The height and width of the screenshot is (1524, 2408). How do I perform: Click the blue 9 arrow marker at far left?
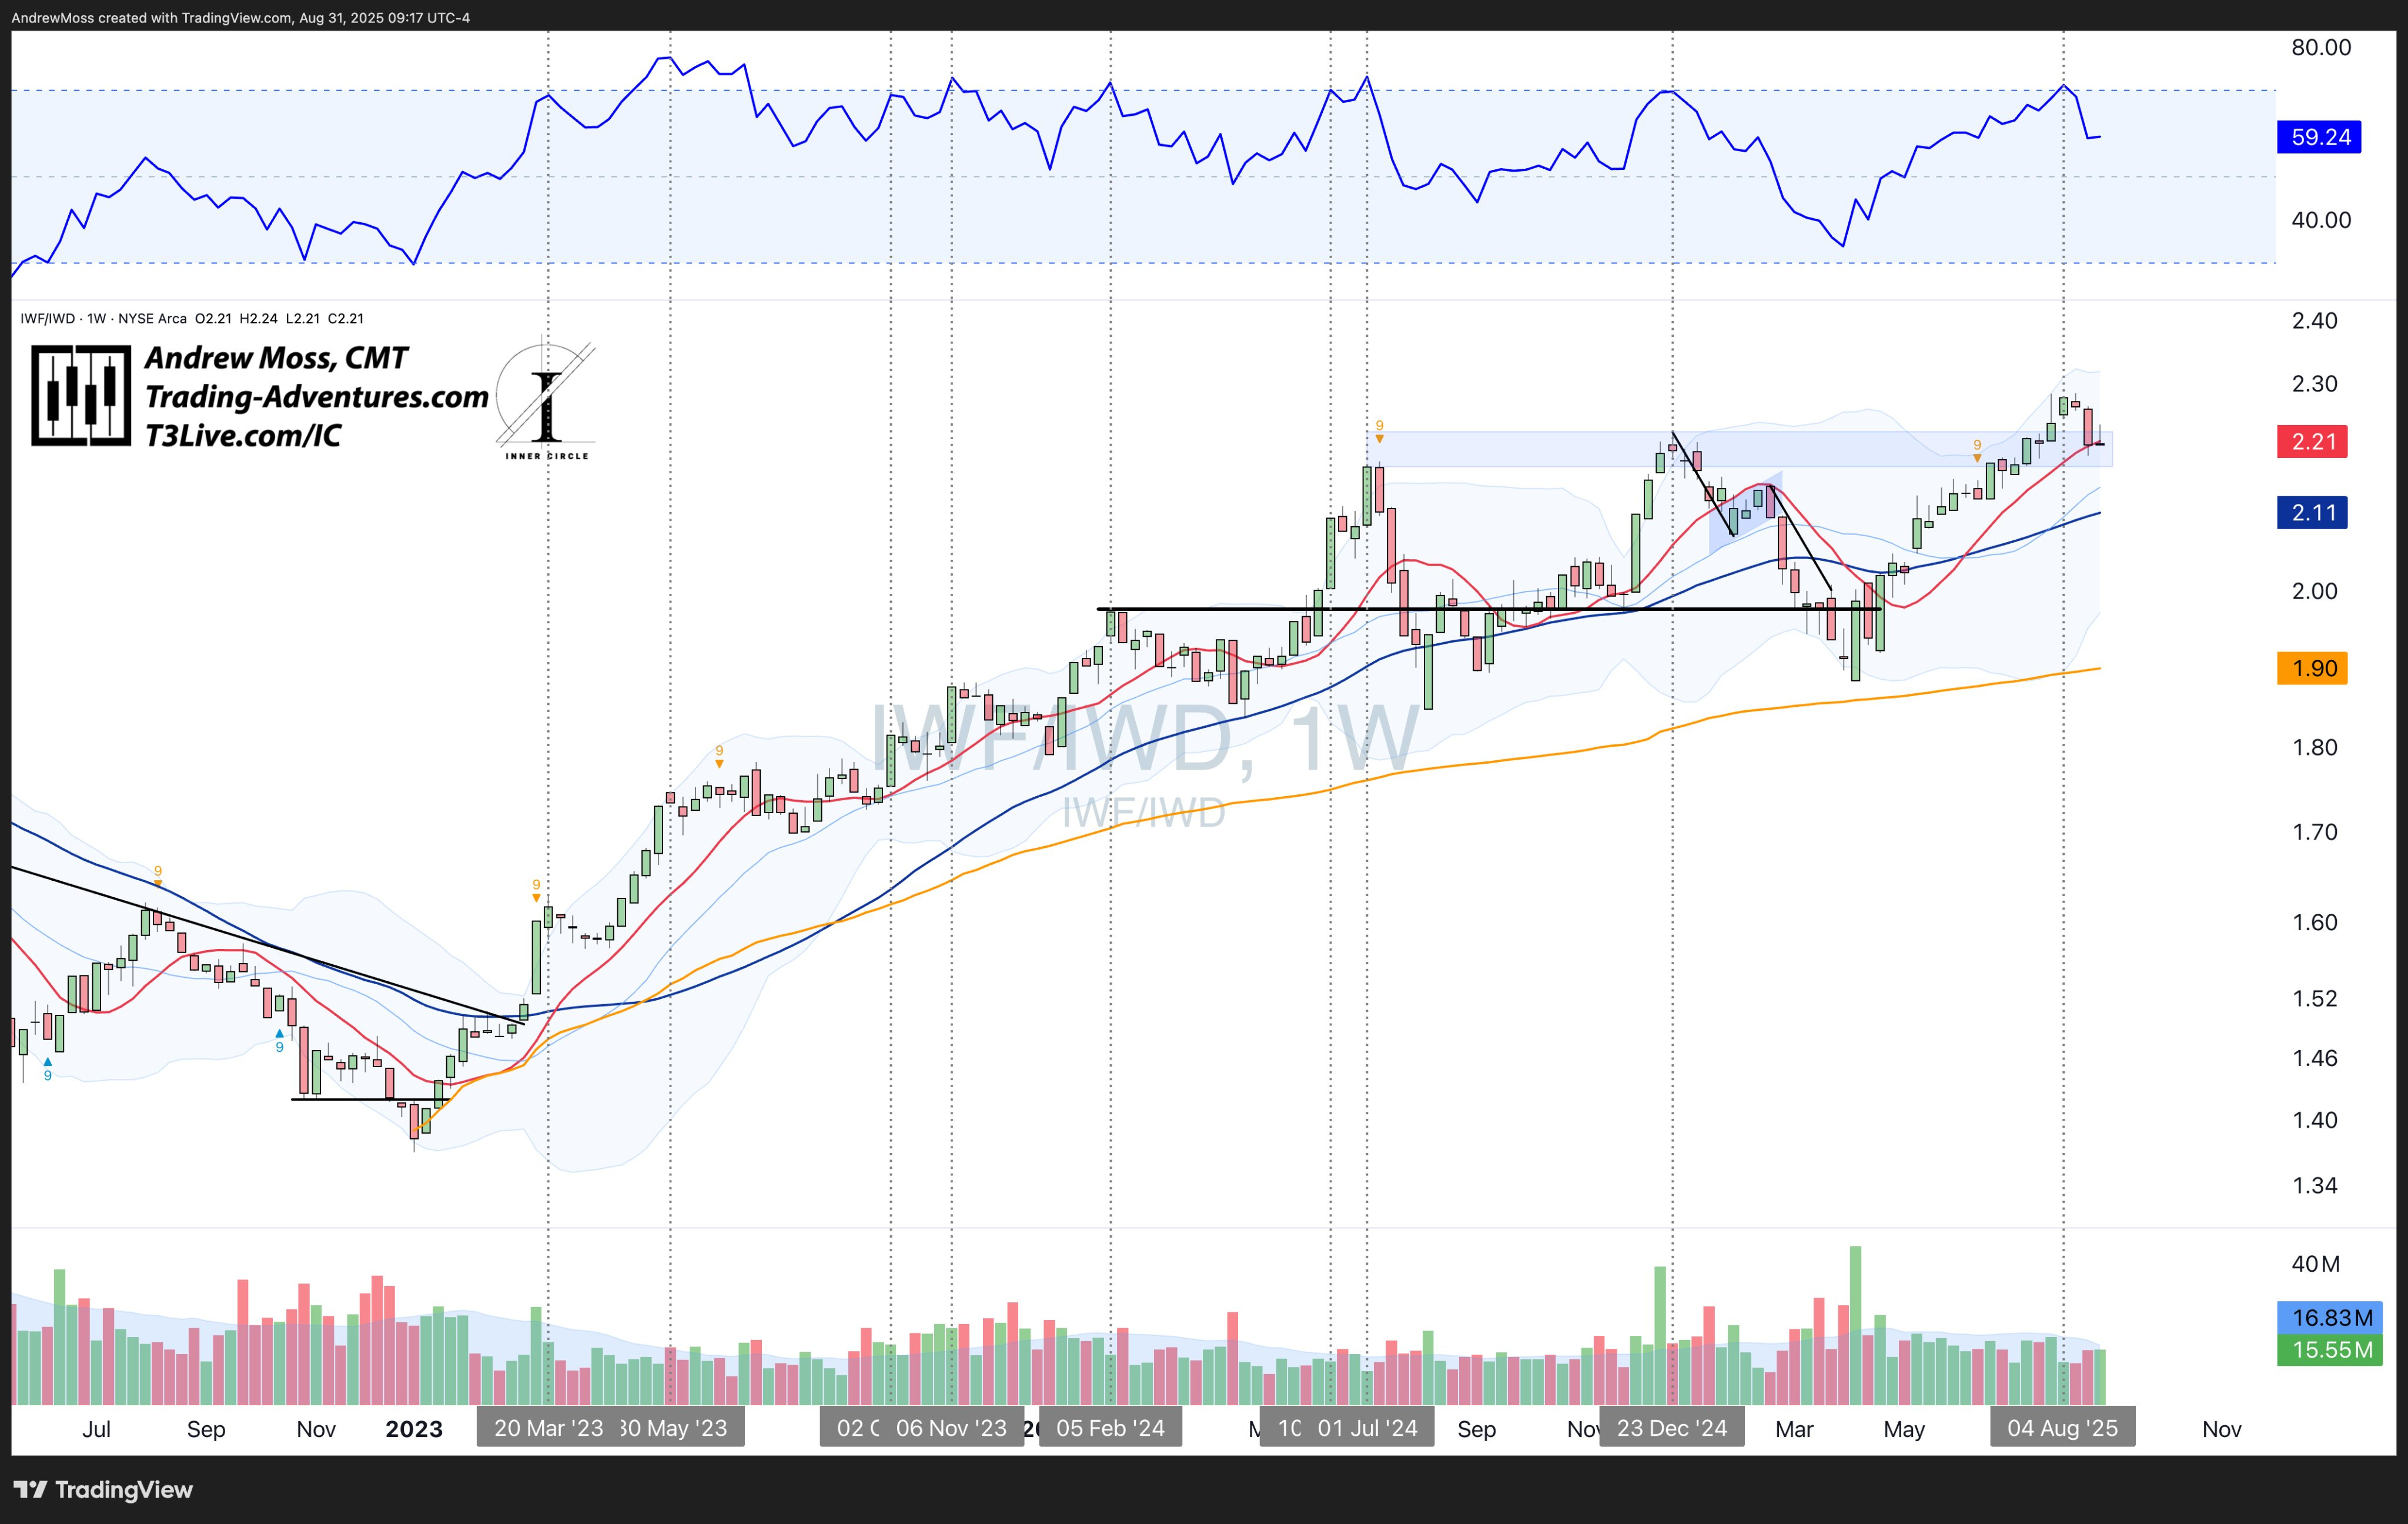(47, 1069)
